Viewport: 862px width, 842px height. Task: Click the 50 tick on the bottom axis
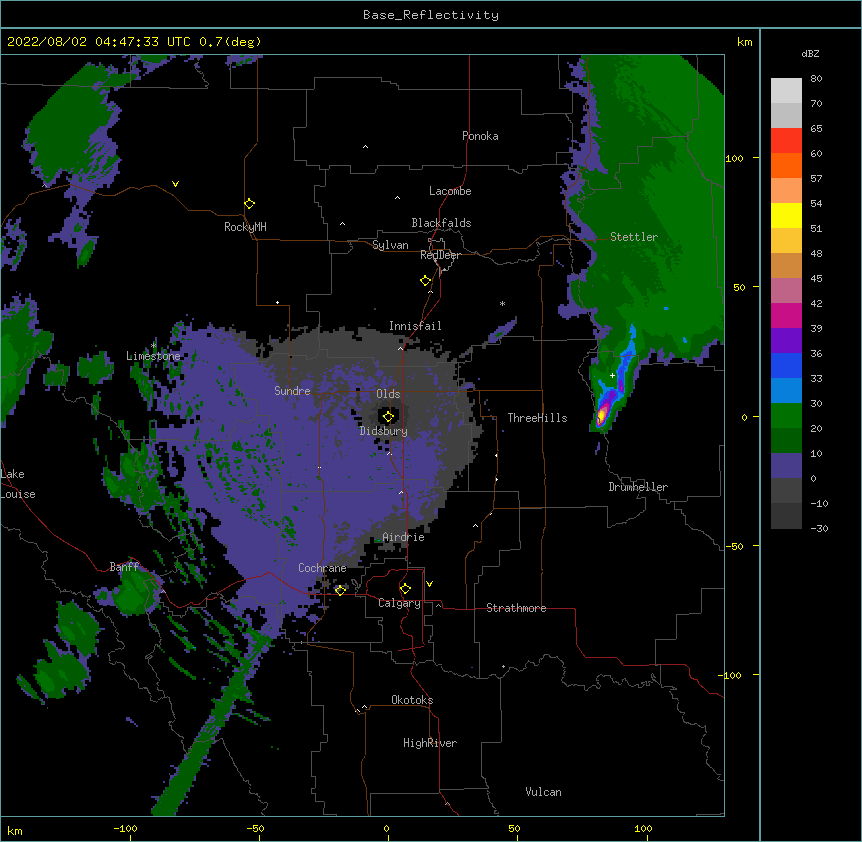[x=514, y=829]
